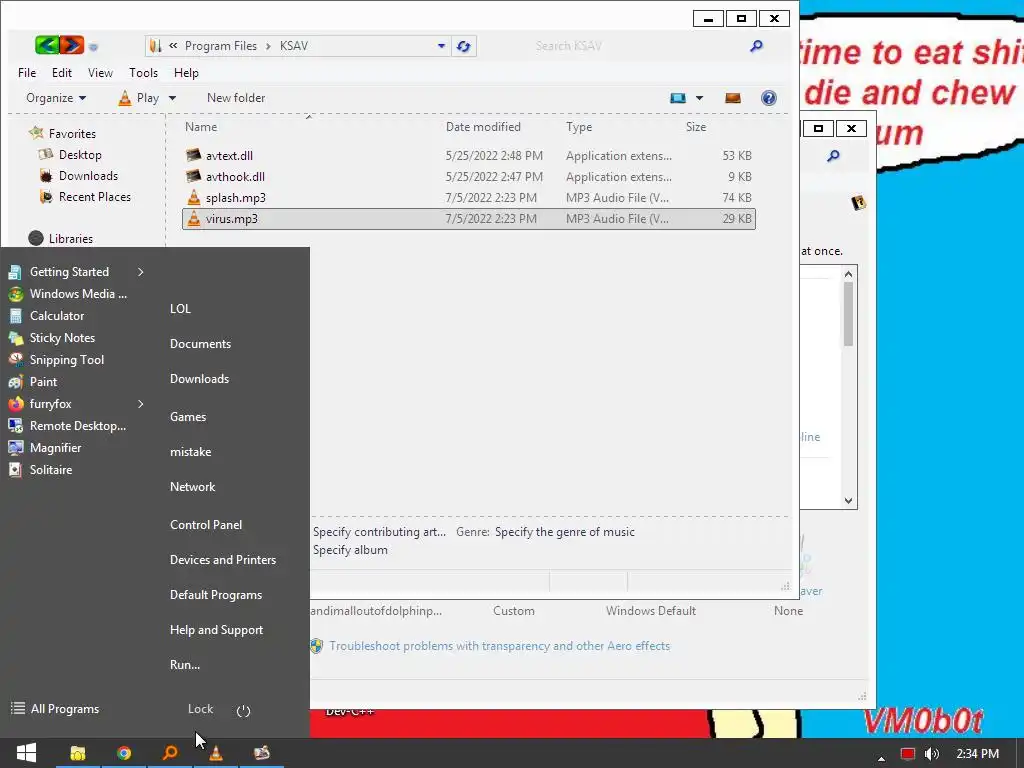Click the Help question mark icon
The height and width of the screenshot is (768, 1024).
pos(769,98)
